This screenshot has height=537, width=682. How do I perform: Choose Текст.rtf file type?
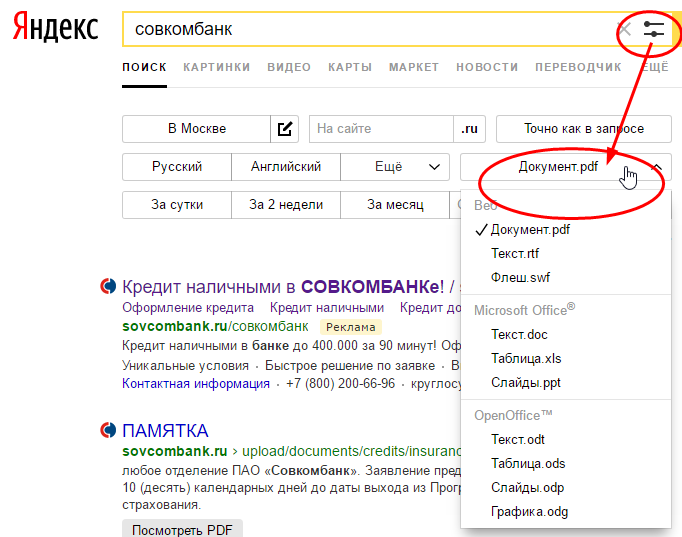565,253
